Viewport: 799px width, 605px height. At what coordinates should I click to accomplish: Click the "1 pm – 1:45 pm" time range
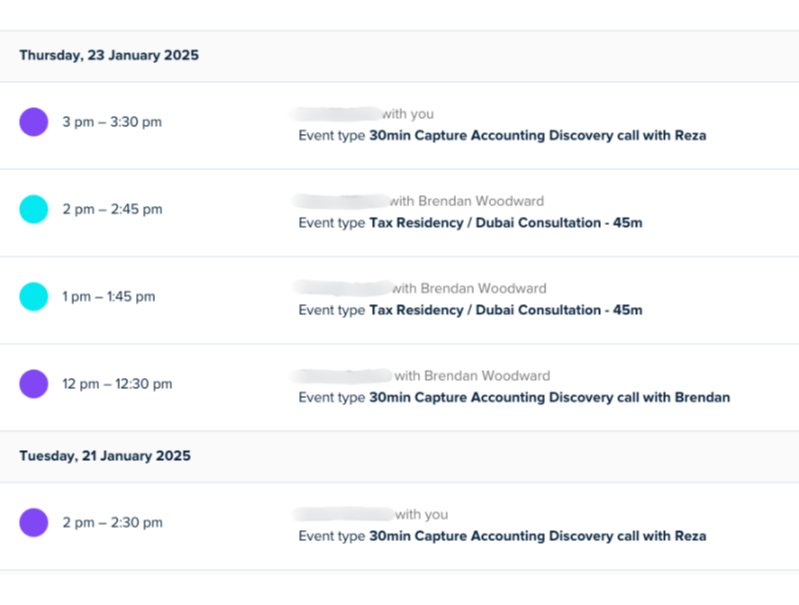click(x=108, y=296)
